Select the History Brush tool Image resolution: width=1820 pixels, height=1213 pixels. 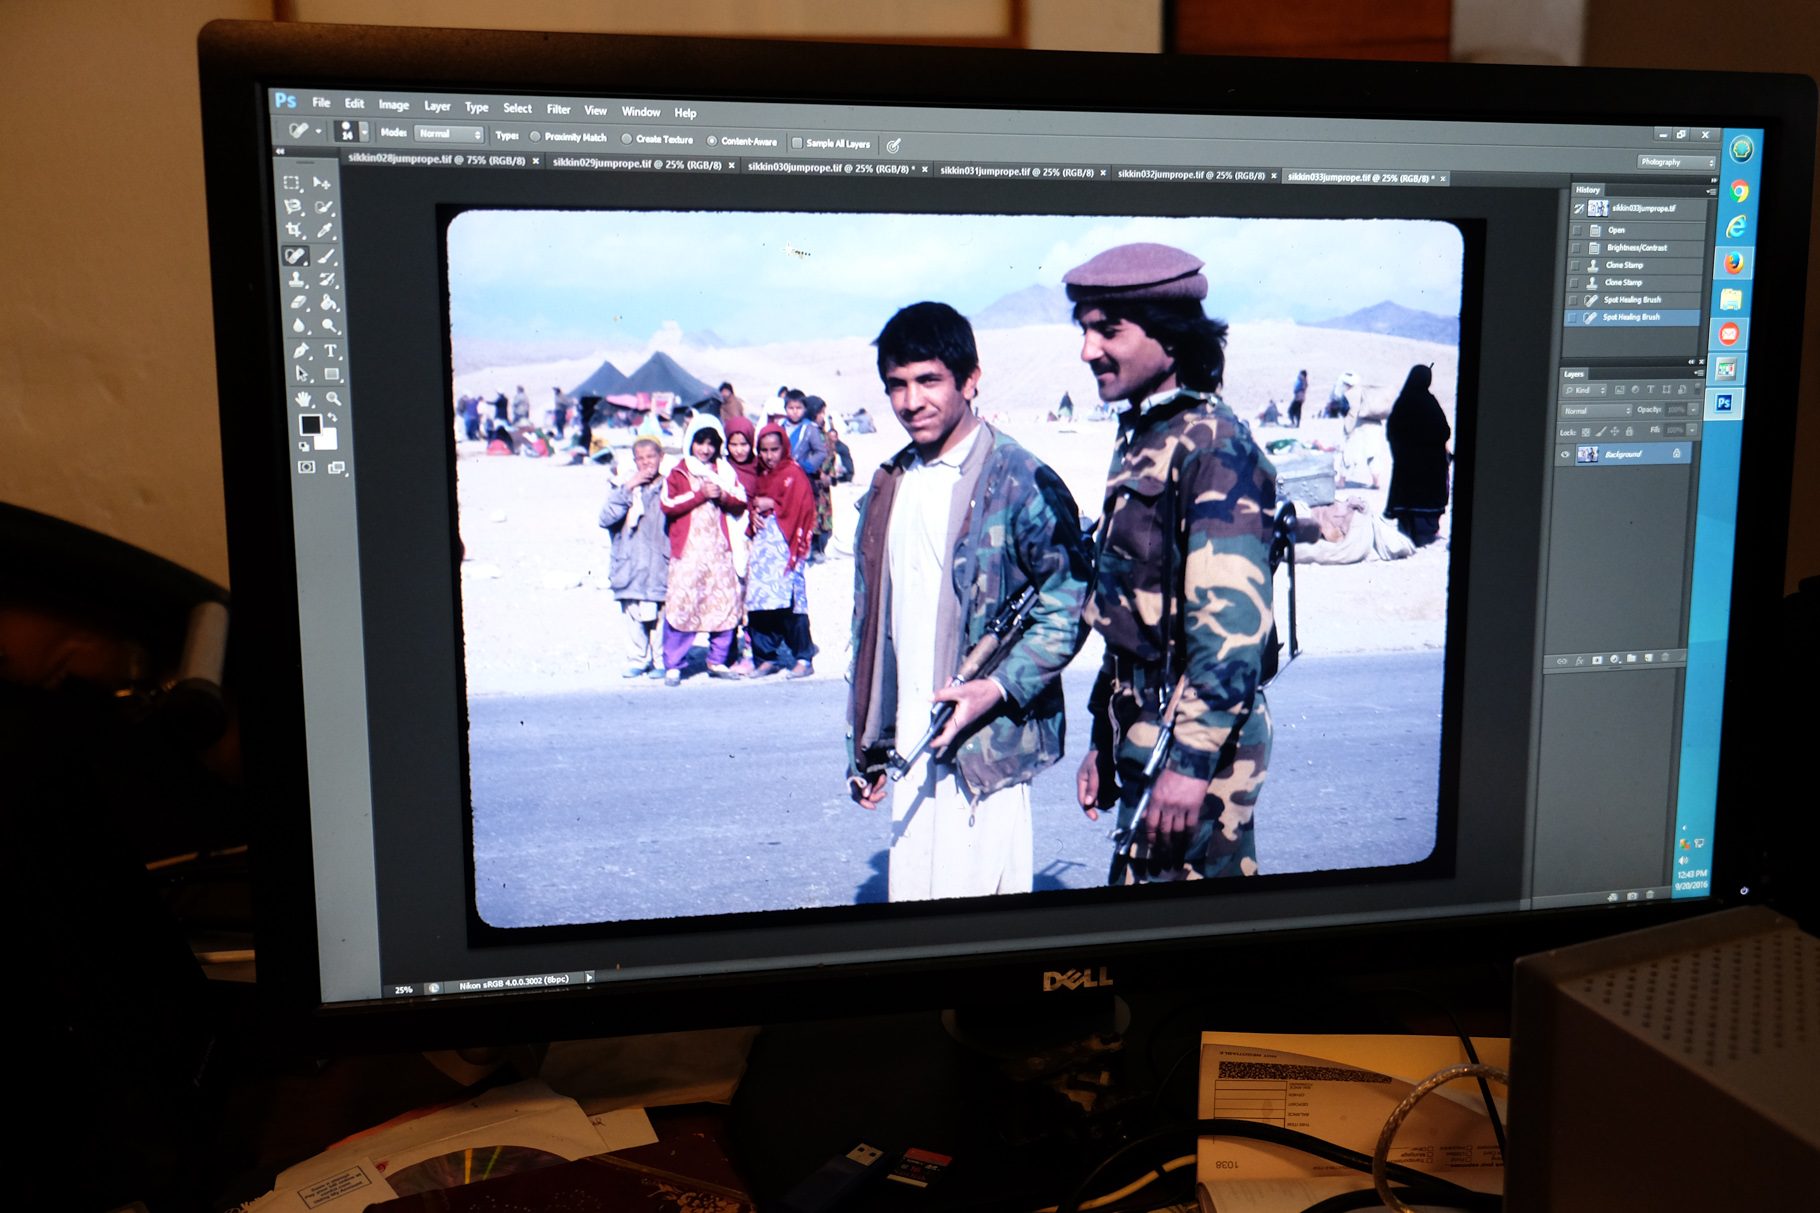coord(328,279)
